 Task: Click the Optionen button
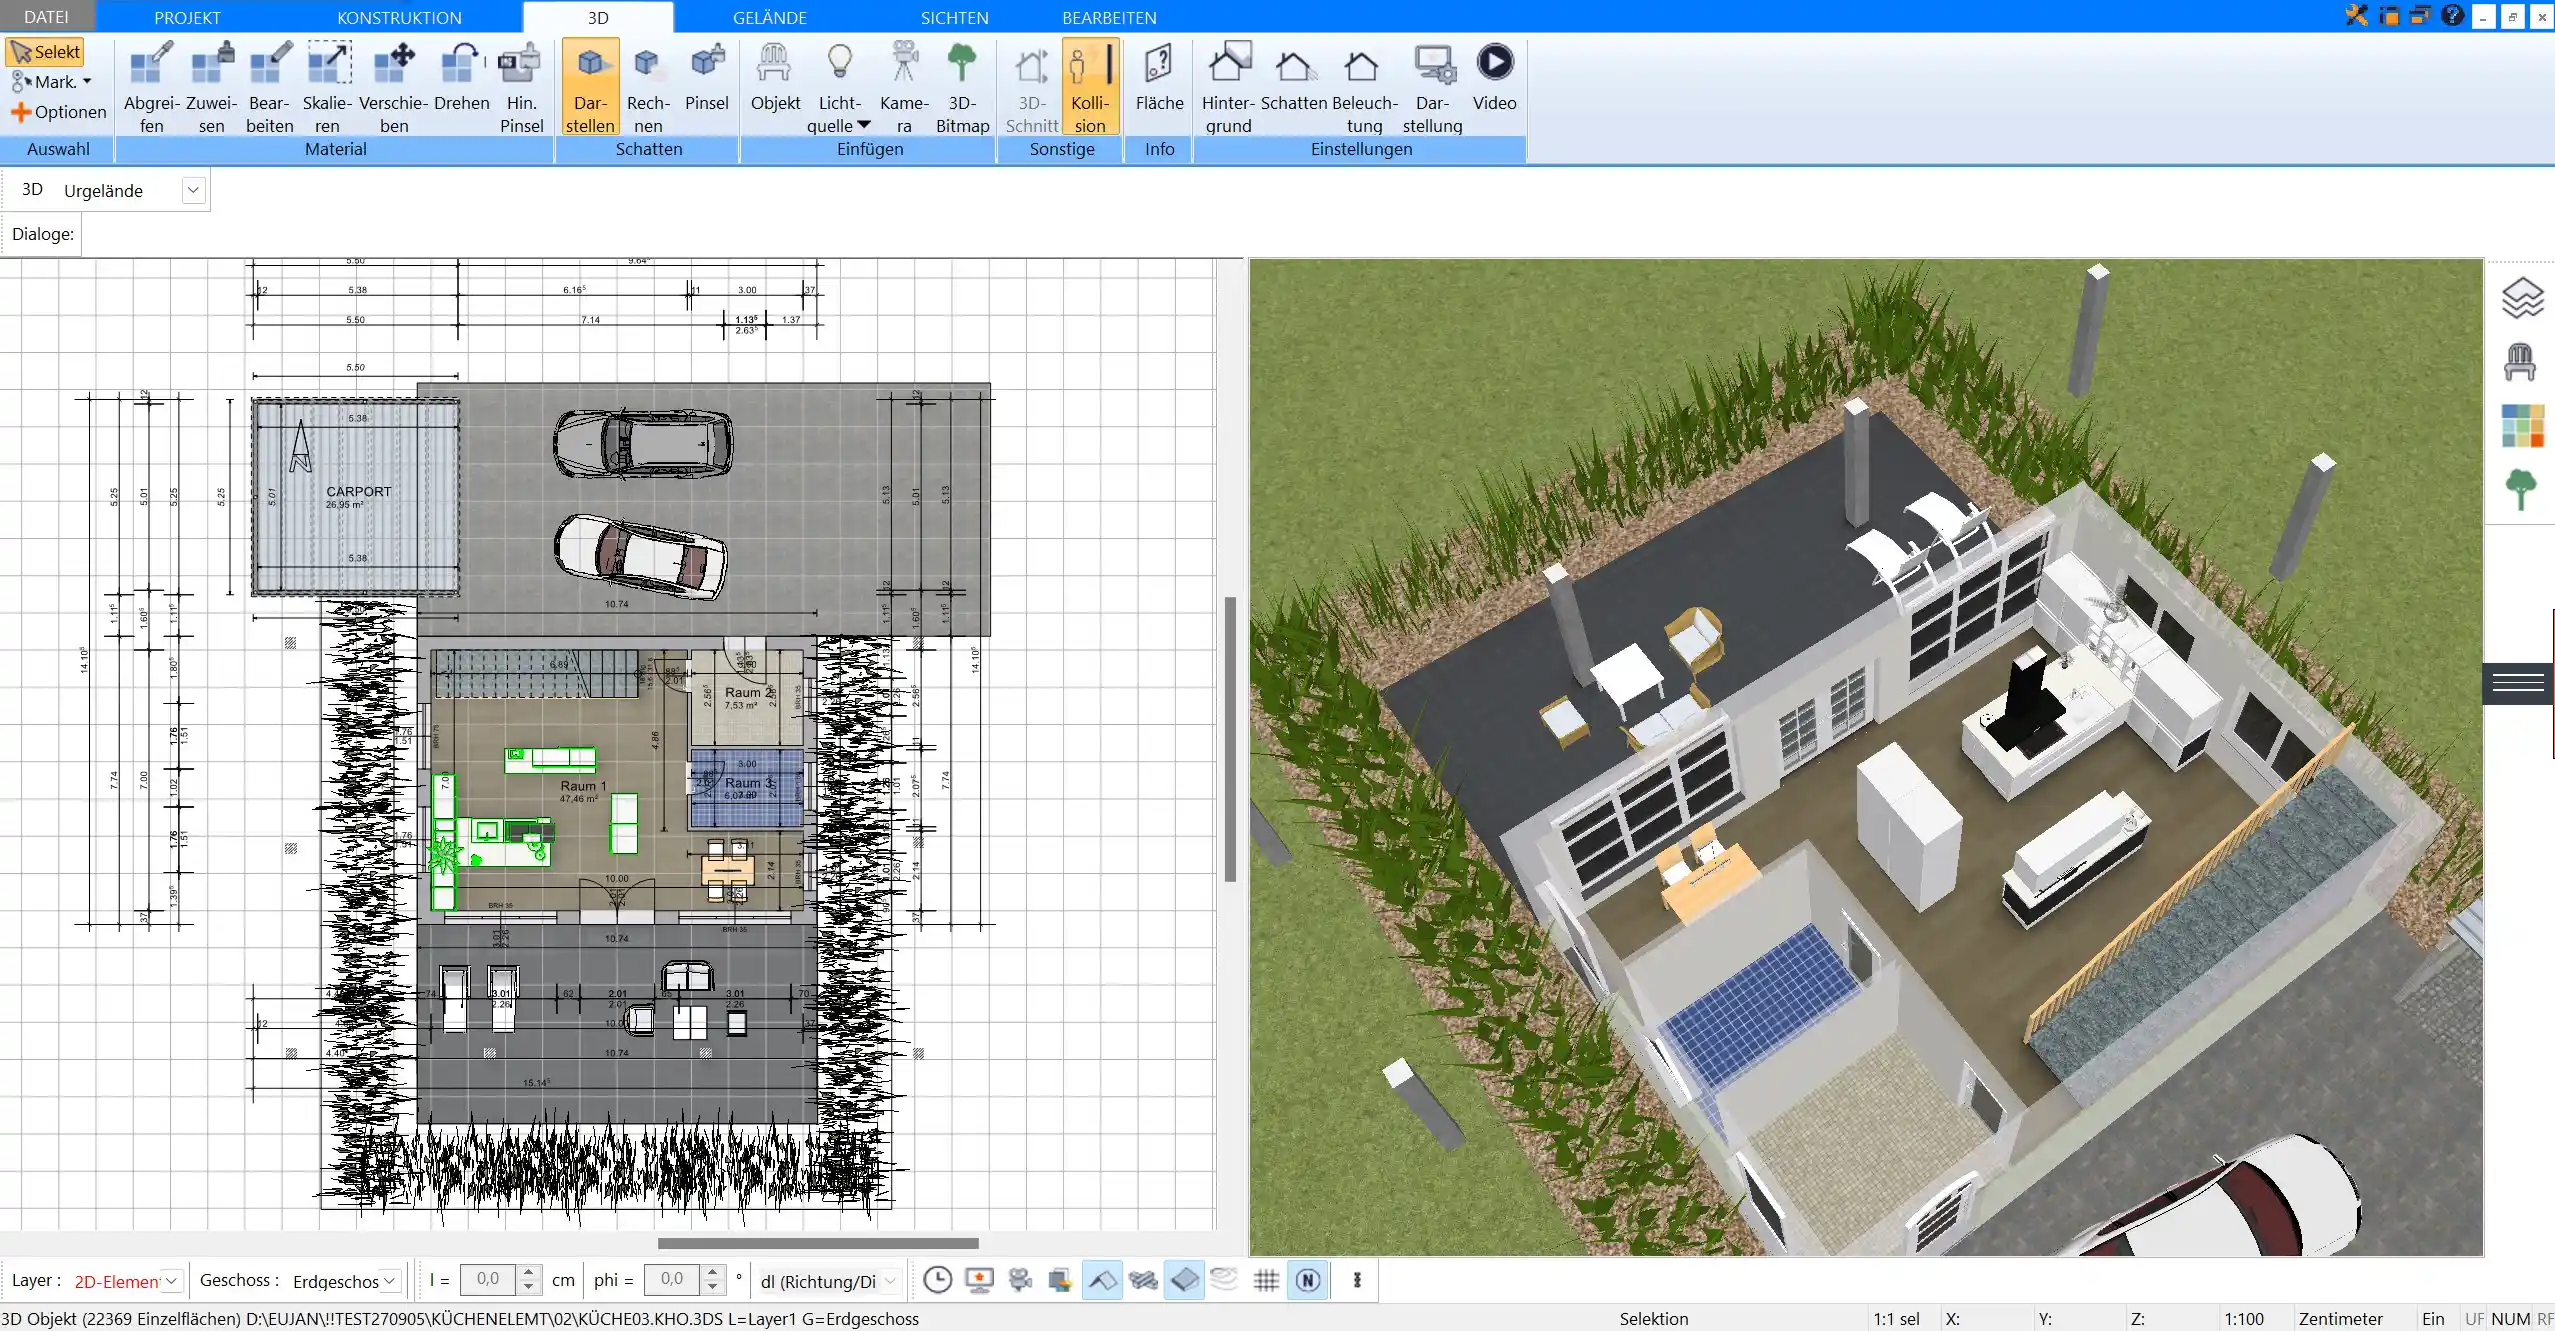58,112
